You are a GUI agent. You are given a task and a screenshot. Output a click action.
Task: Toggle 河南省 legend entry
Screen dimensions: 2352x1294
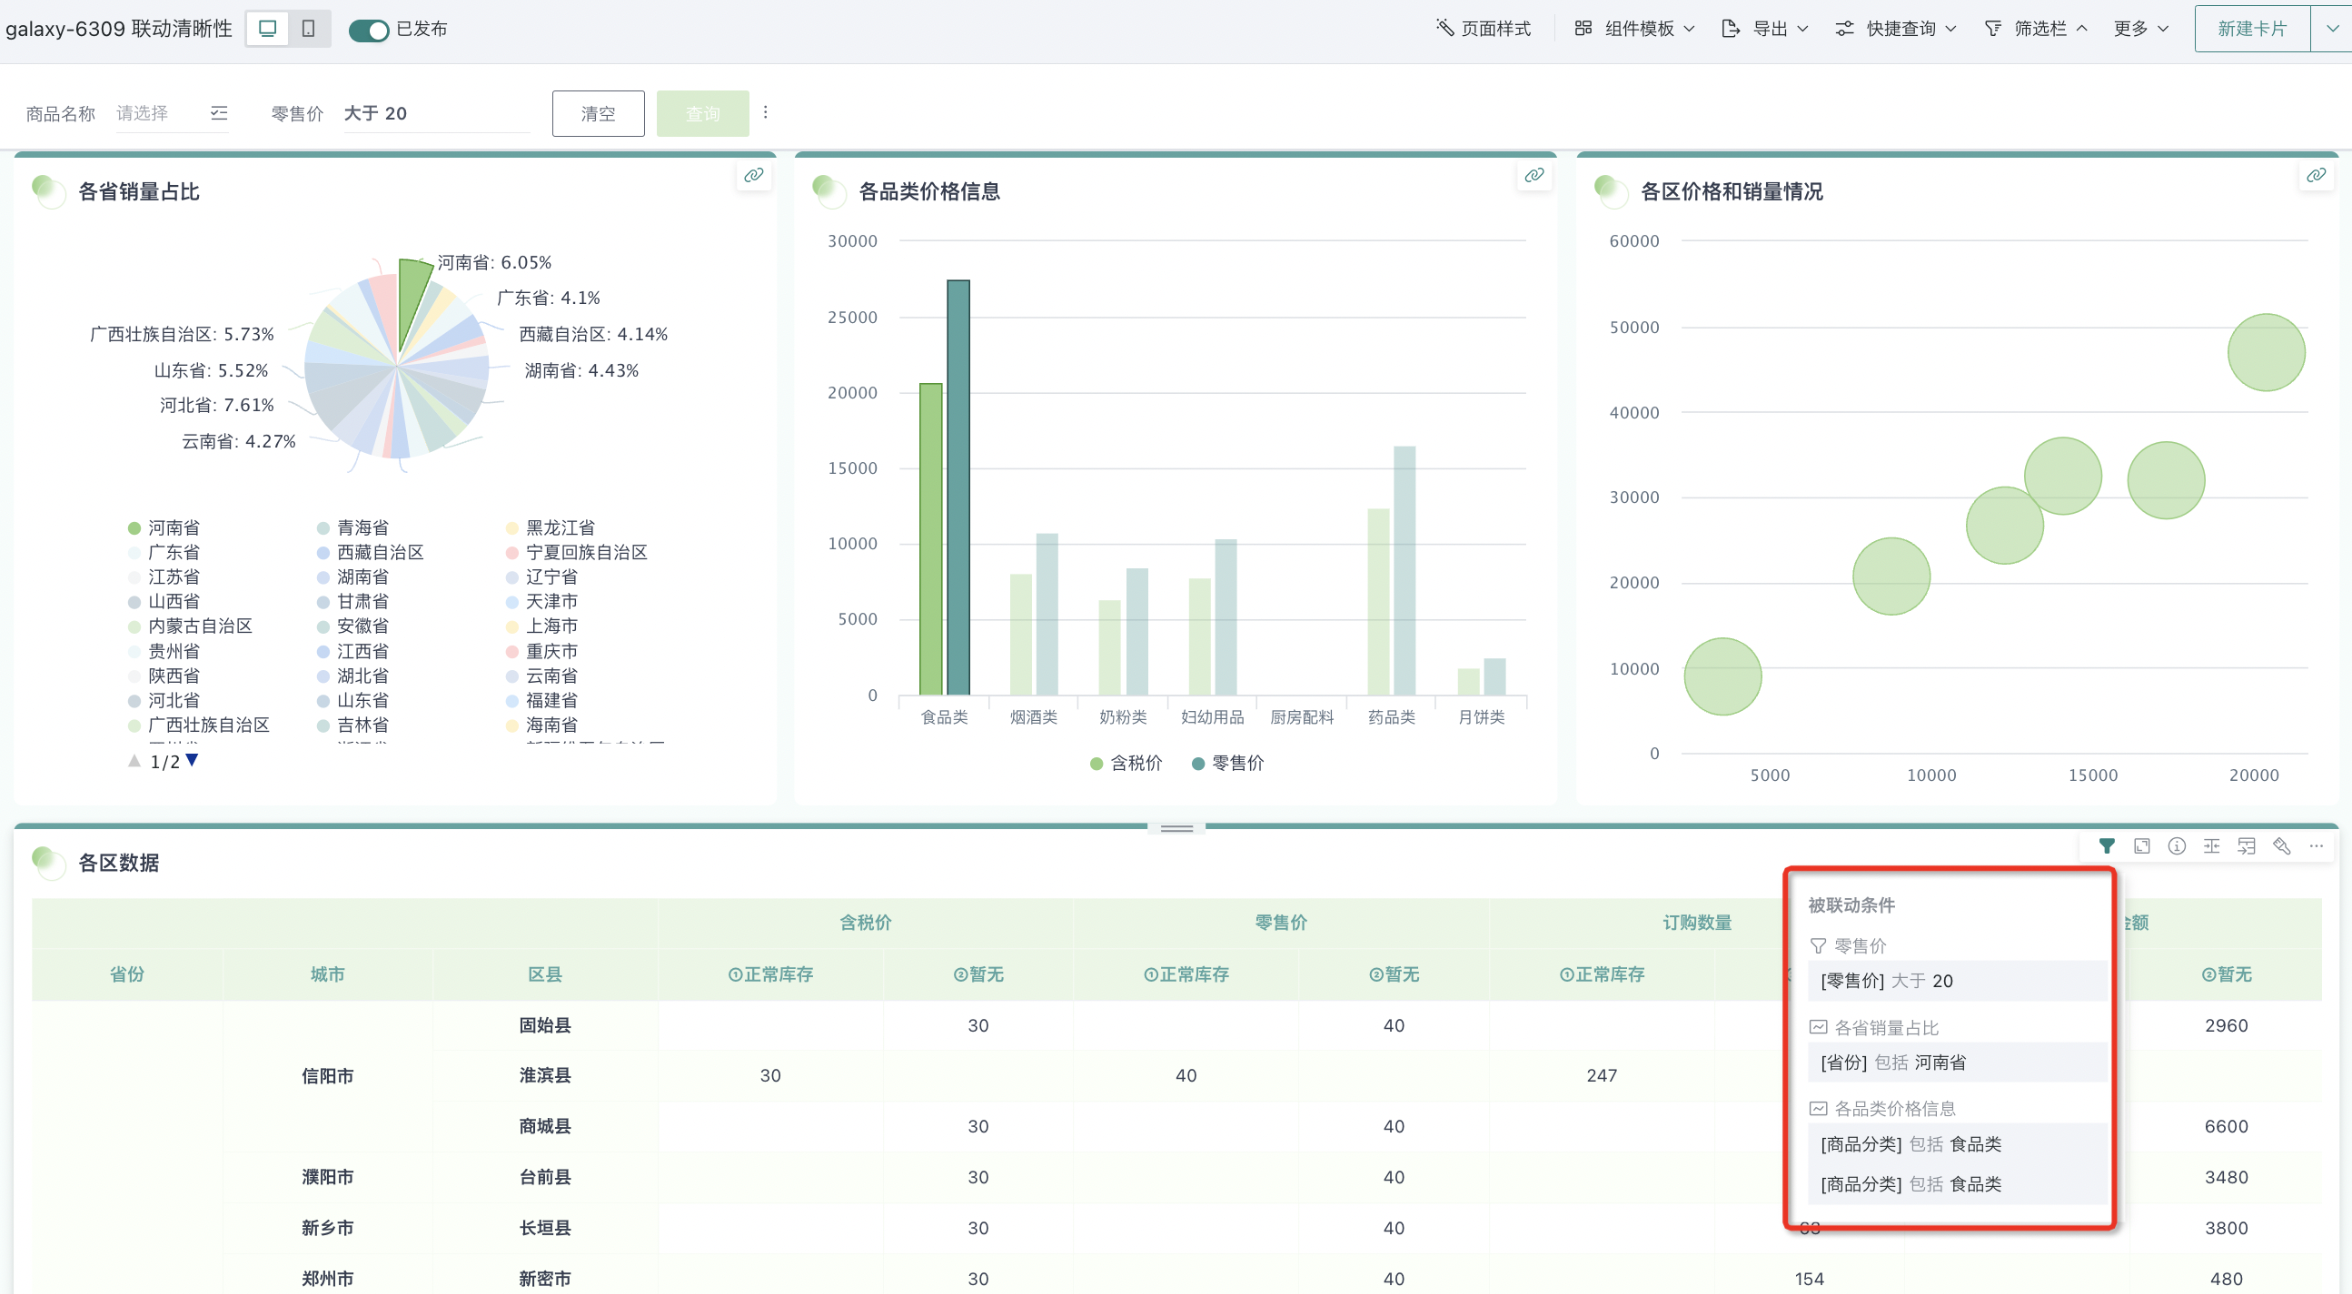[165, 527]
